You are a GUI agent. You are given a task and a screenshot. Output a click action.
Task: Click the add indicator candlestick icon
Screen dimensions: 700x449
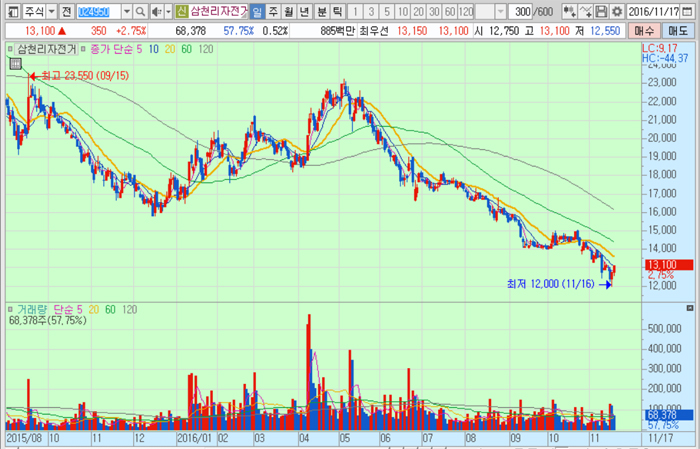pos(568,11)
